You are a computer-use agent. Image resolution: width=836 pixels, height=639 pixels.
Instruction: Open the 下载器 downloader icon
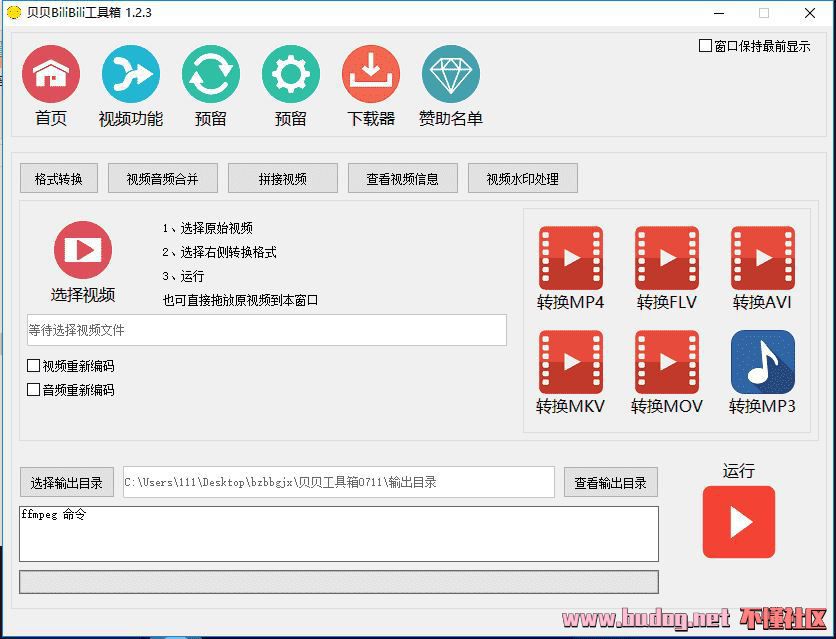(371, 75)
